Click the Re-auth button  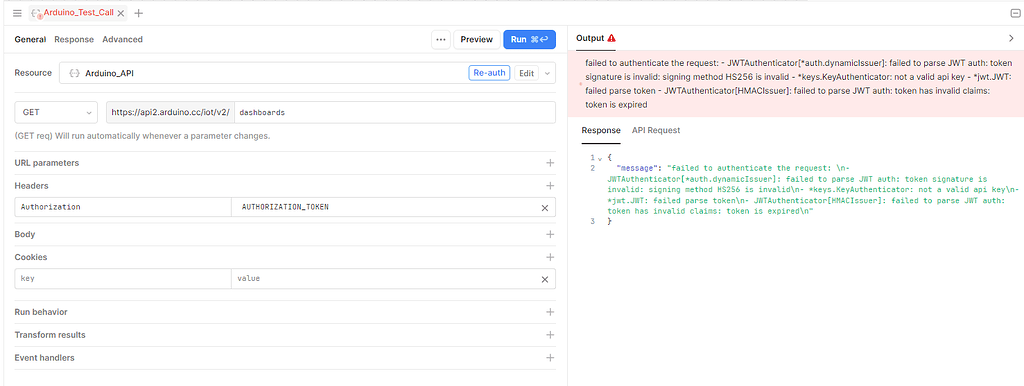click(x=489, y=73)
